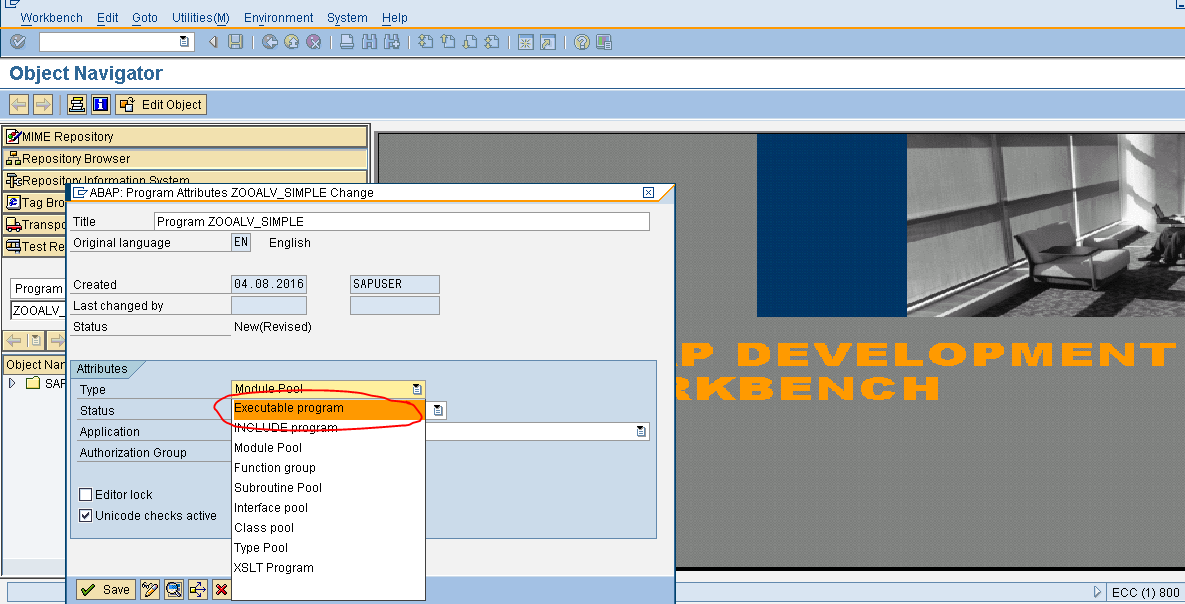Click the Title input field of the program
The width and height of the screenshot is (1185, 604).
click(400, 221)
